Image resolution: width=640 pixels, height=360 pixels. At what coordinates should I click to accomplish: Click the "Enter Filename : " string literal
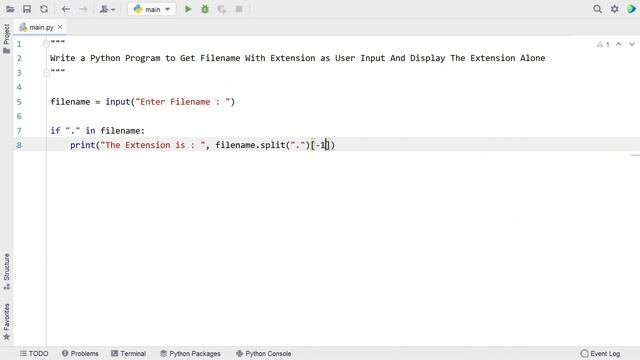(x=183, y=102)
